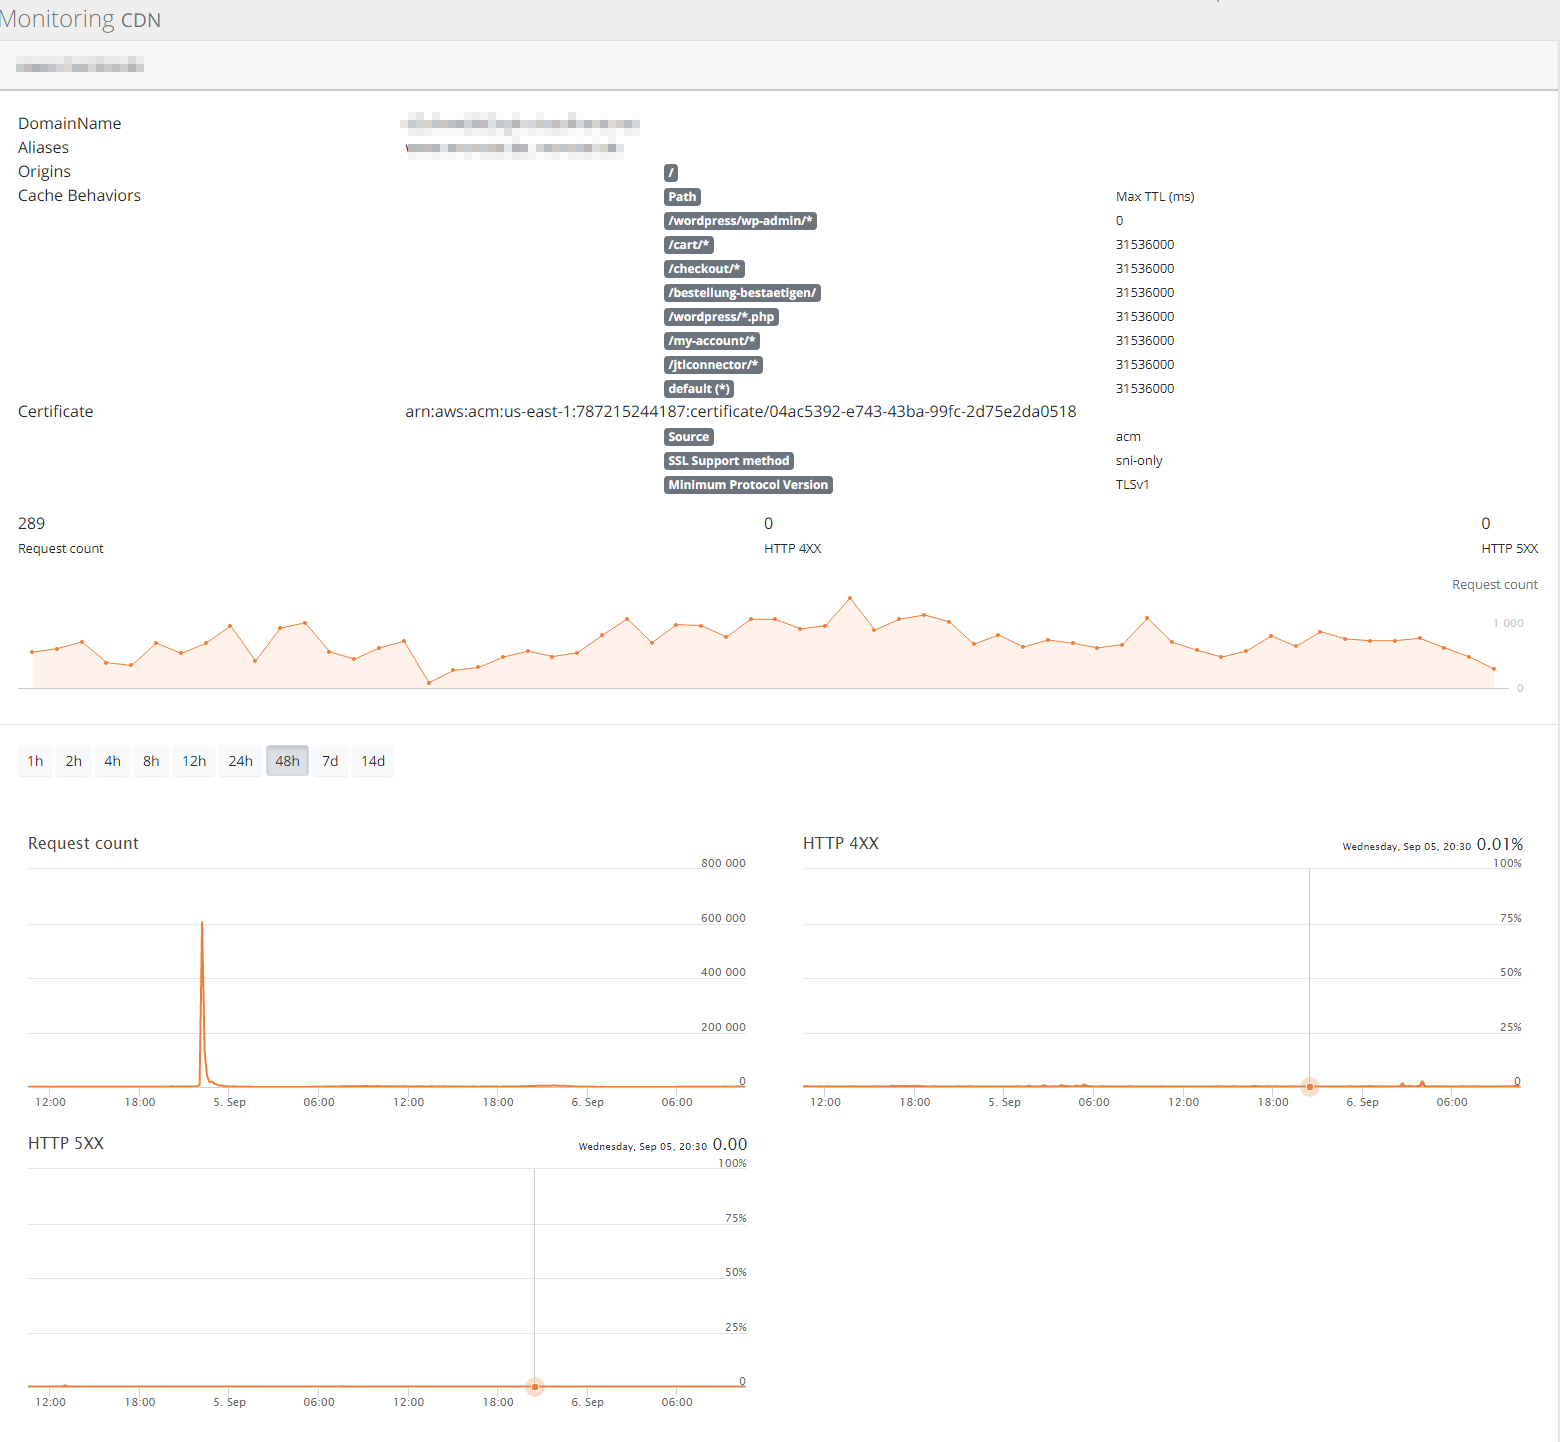1560x1442 pixels.
Task: Click the TTL value 0 for wp-admin
Action: coord(1119,221)
